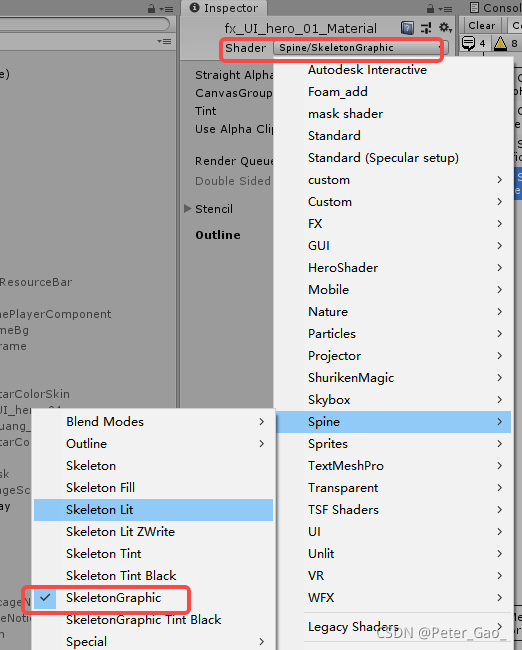Select the Skeleton Lit ZWrite shader
522x650 pixels.
[153, 532]
